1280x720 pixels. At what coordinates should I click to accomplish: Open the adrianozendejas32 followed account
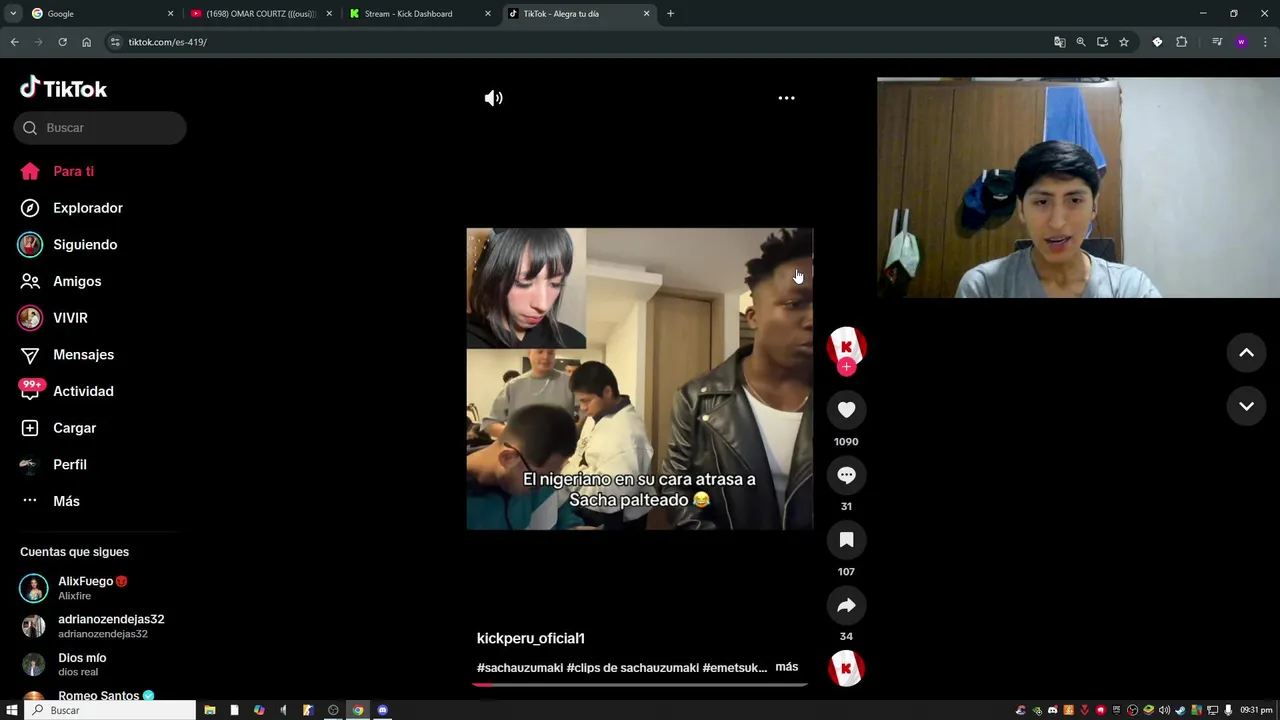pos(92,626)
